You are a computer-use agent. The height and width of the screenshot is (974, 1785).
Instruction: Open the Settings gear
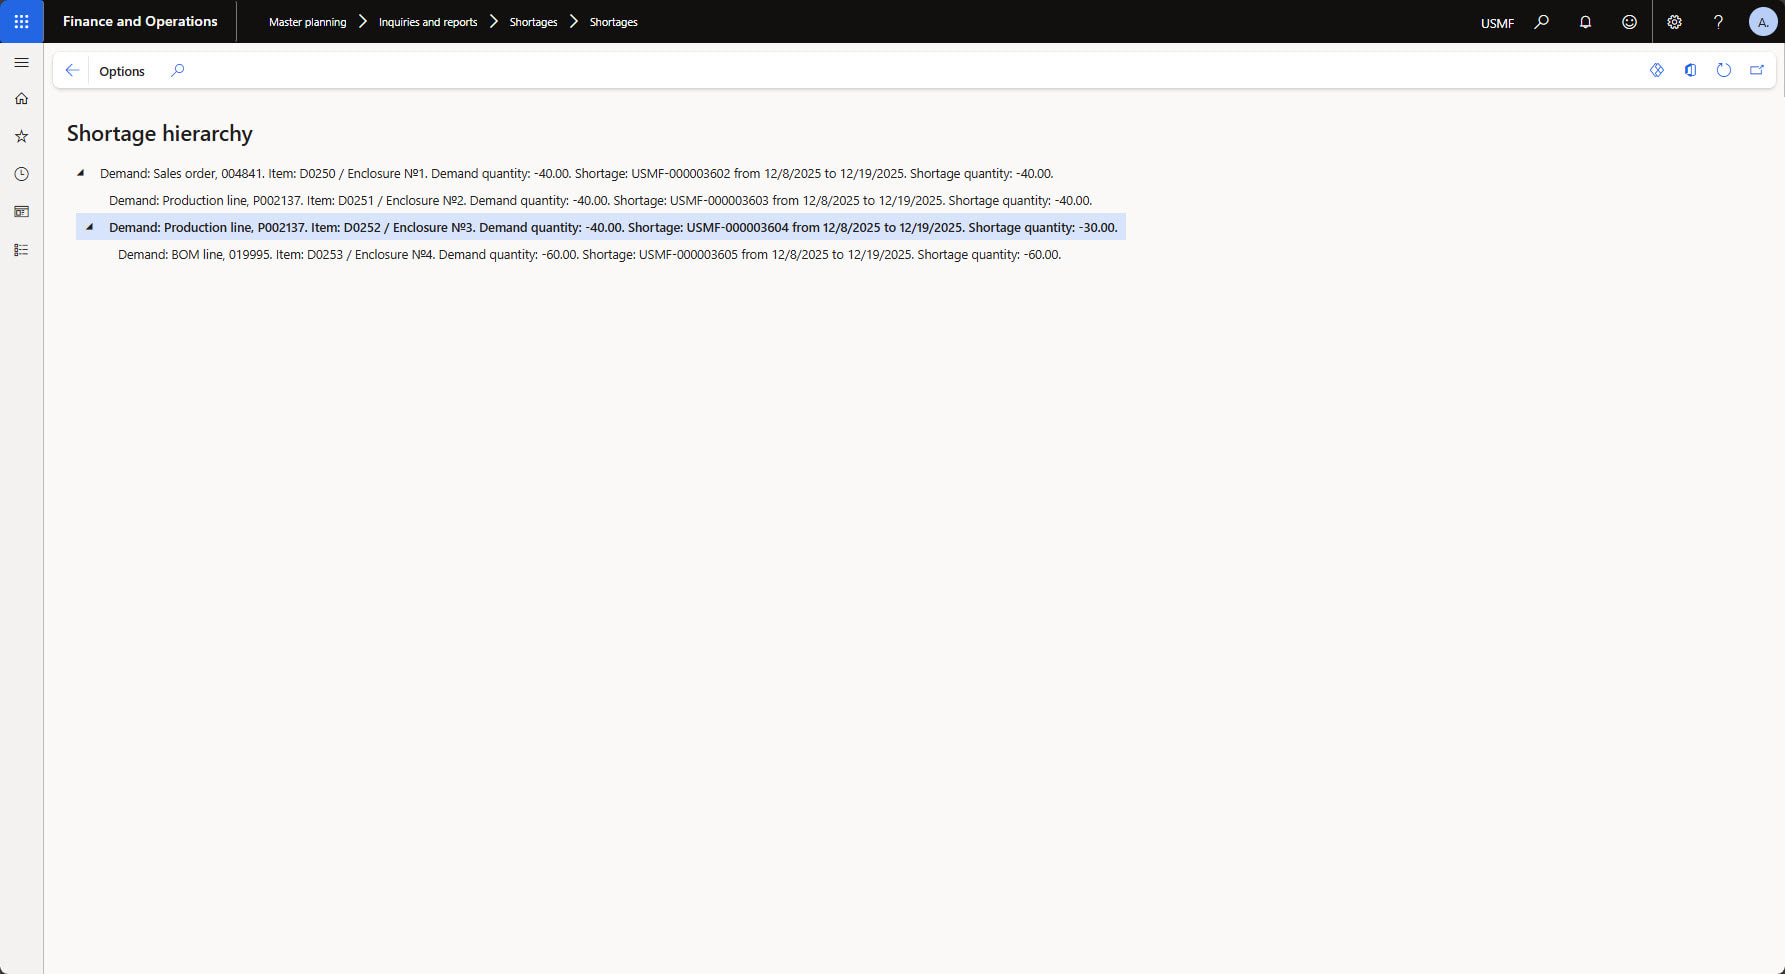click(1674, 22)
